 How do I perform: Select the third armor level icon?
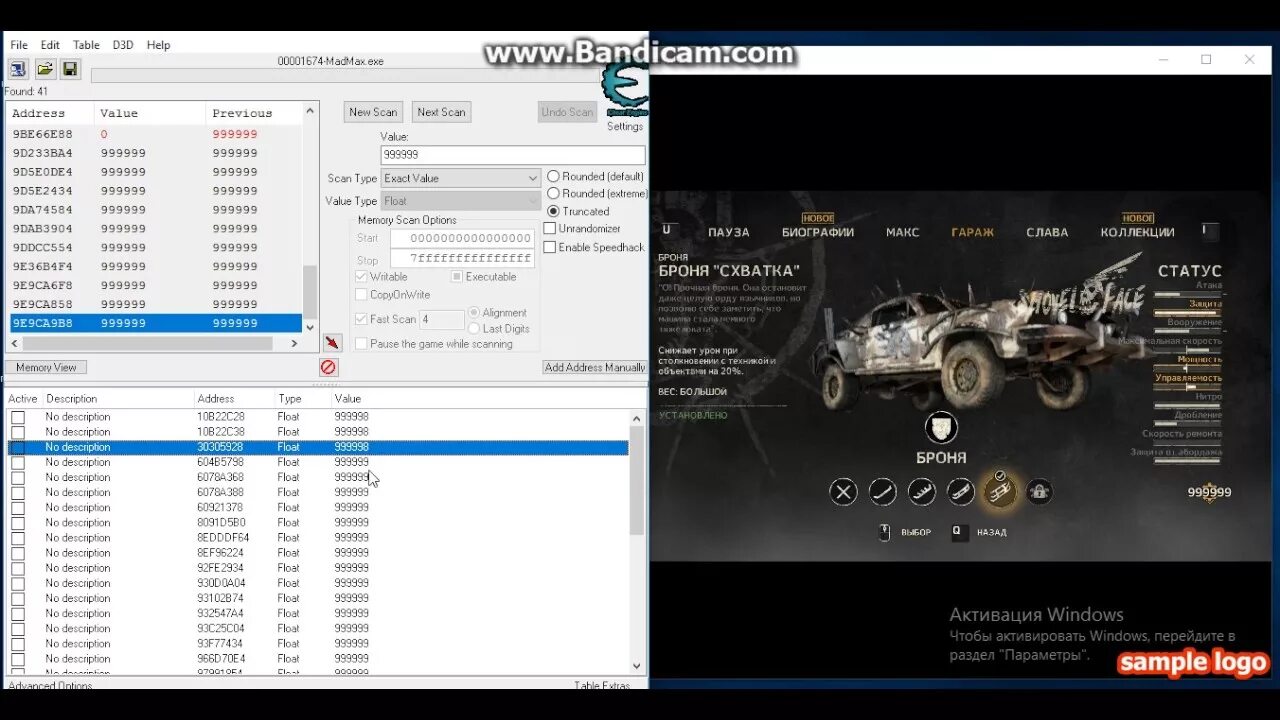point(960,491)
